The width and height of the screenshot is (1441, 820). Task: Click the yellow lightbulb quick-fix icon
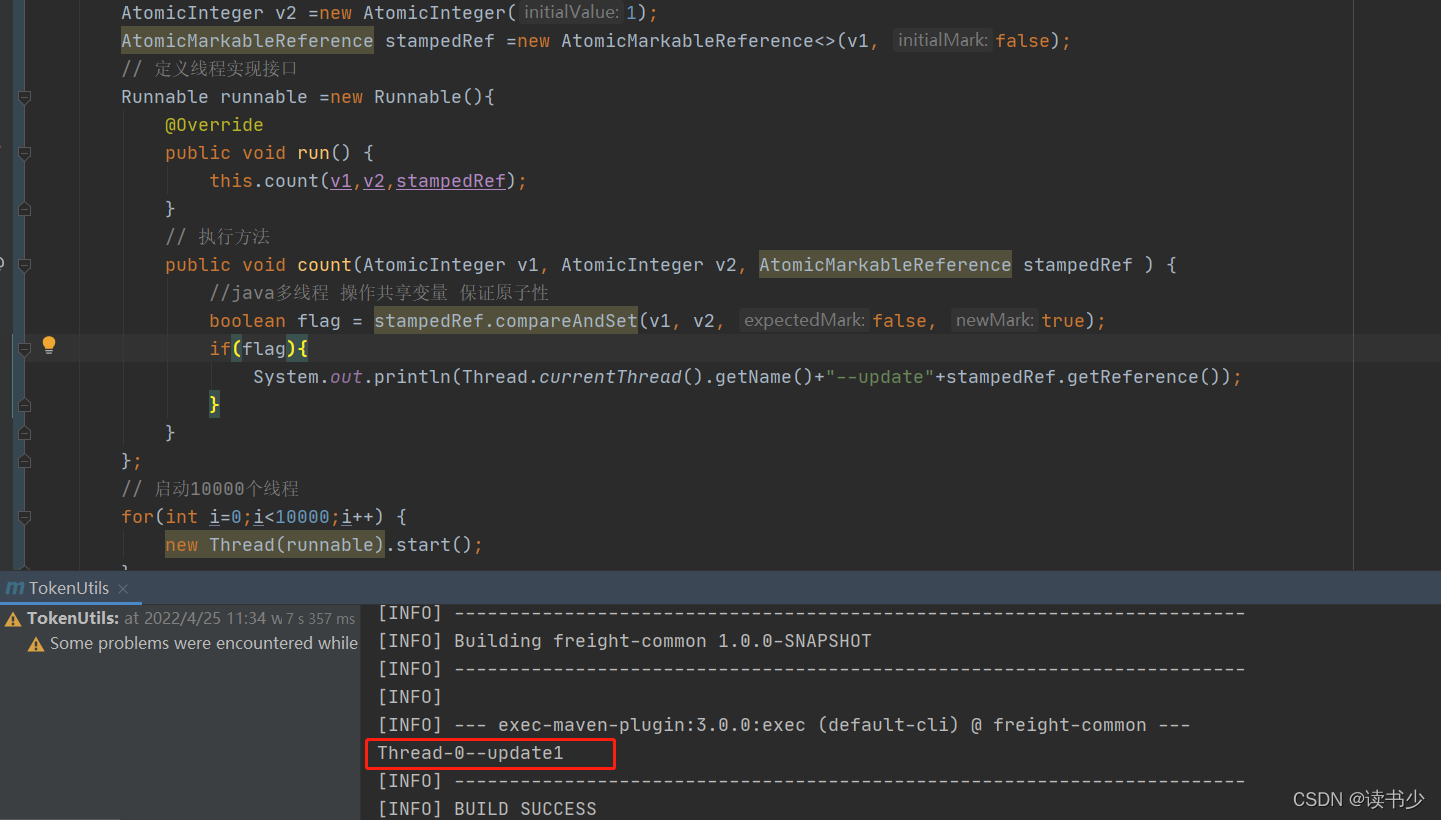49,346
